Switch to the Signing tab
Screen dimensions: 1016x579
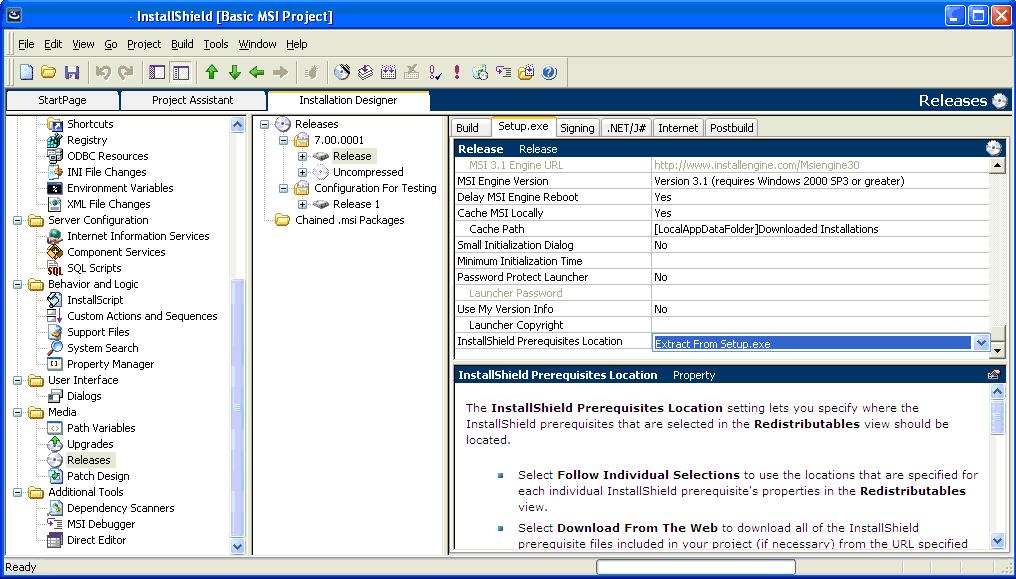point(577,128)
